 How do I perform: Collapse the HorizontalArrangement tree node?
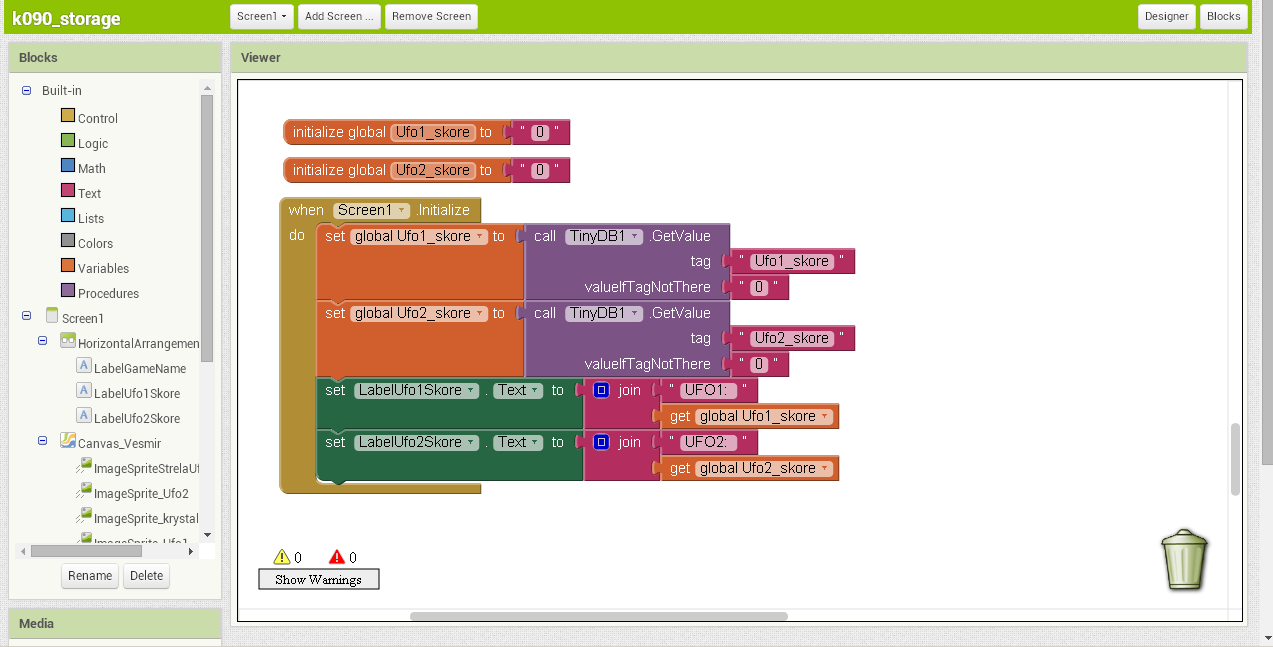(x=43, y=341)
